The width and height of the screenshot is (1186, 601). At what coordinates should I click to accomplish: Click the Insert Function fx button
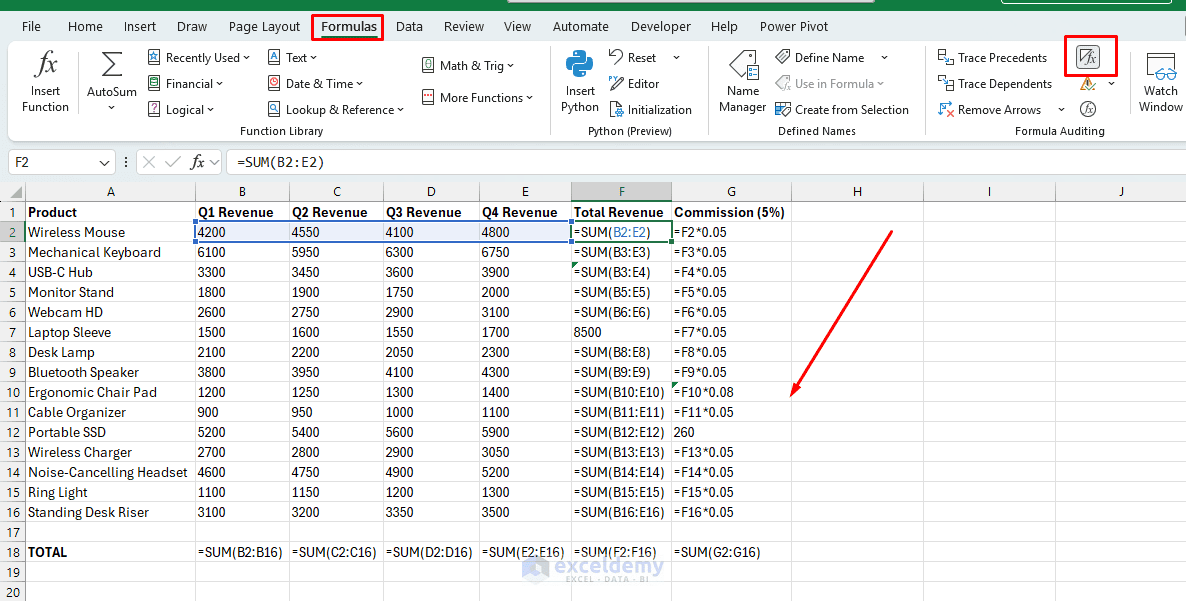[x=45, y=82]
